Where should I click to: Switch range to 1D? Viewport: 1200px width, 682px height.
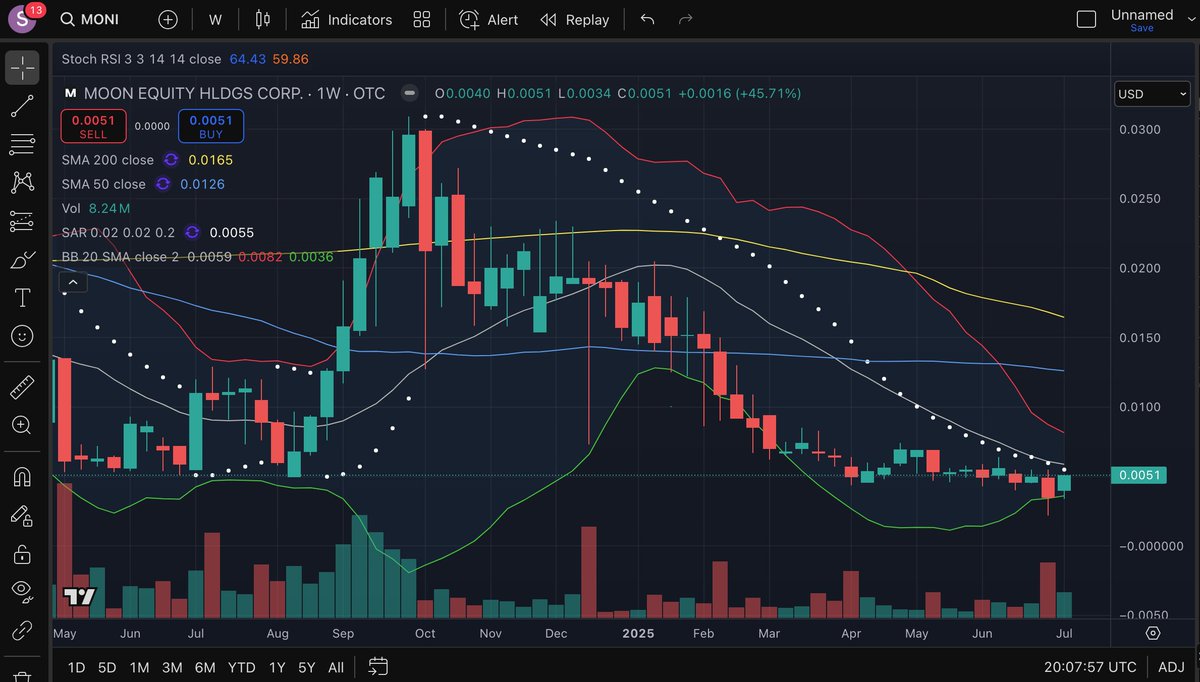(x=76, y=667)
